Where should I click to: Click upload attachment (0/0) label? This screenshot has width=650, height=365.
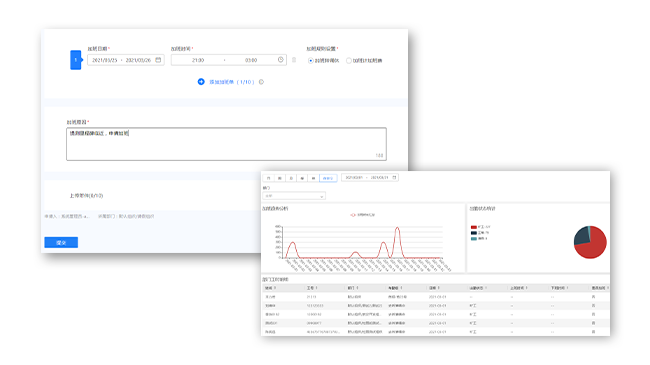[86, 195]
